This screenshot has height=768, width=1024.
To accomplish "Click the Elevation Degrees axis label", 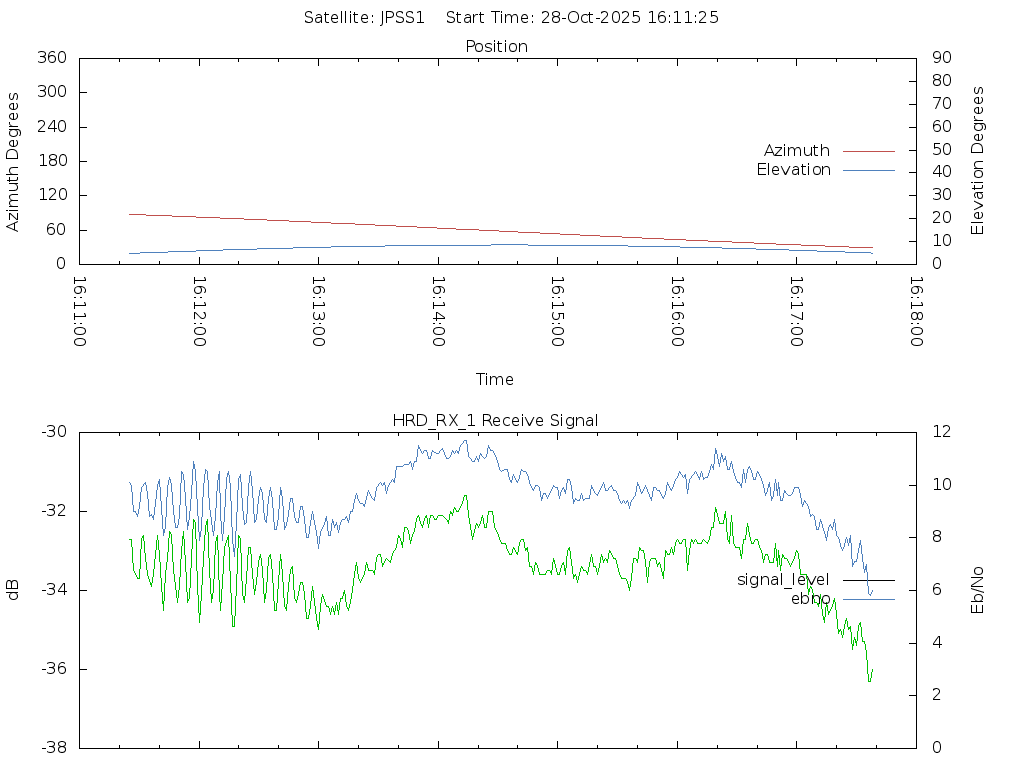I will 978,161.
